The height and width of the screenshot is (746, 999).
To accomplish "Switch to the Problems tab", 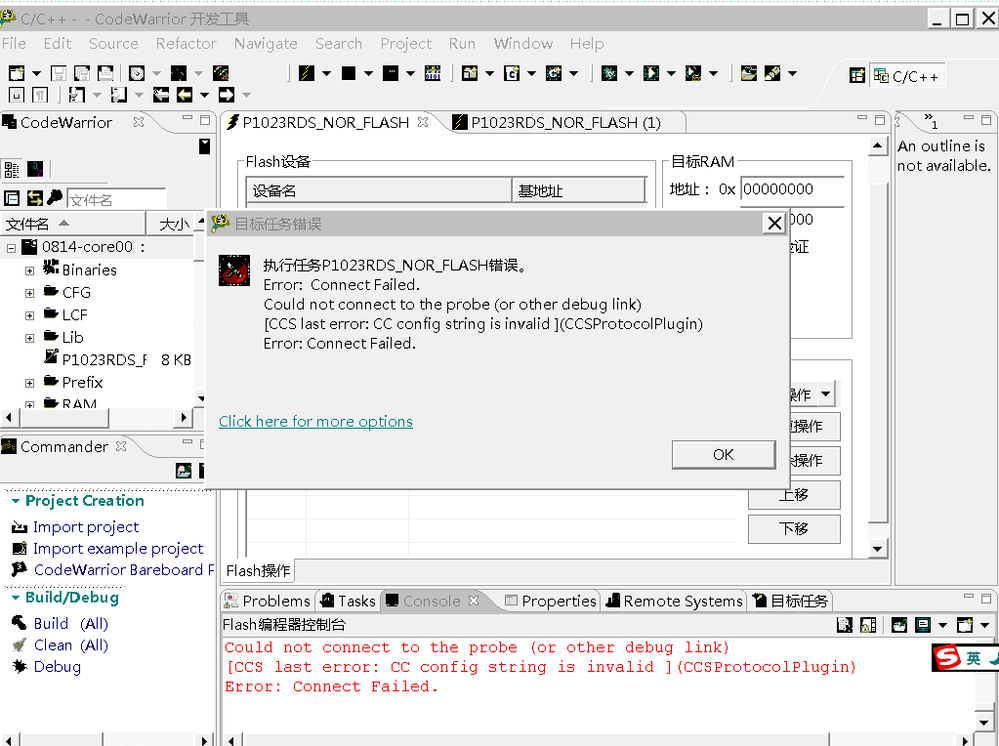I will [268, 601].
